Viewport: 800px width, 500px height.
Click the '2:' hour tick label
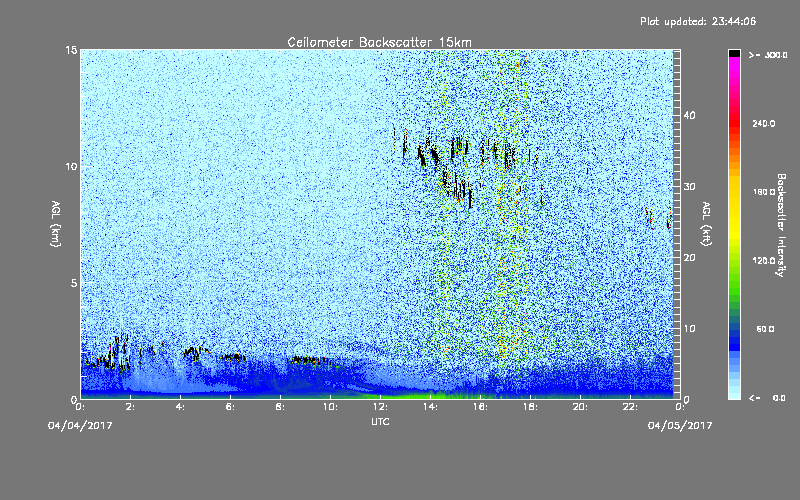pos(131,407)
